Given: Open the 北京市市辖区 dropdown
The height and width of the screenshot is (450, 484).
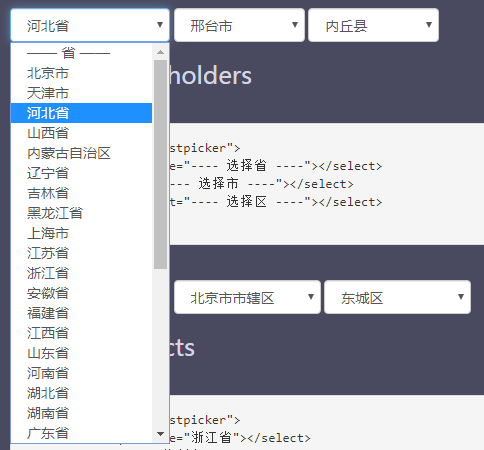Looking at the screenshot, I should pos(247,297).
